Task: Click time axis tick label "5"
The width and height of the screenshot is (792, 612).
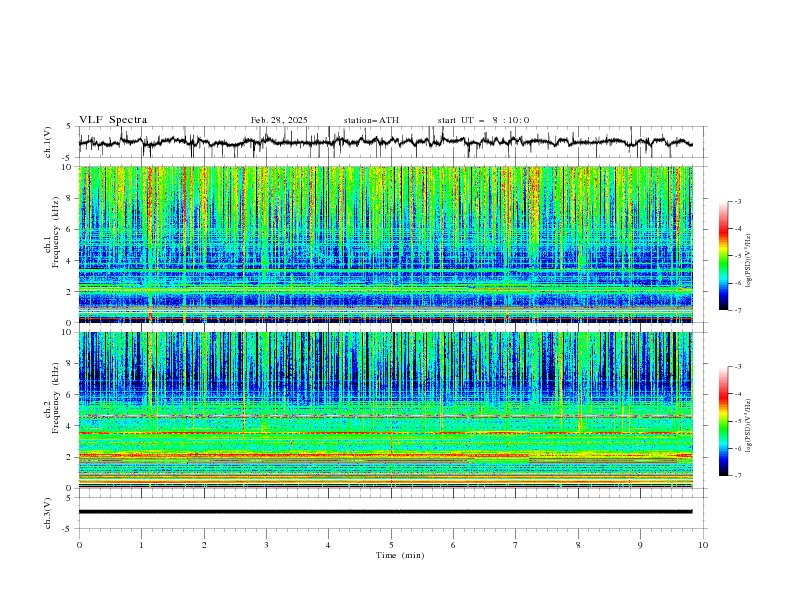Action: [x=391, y=545]
